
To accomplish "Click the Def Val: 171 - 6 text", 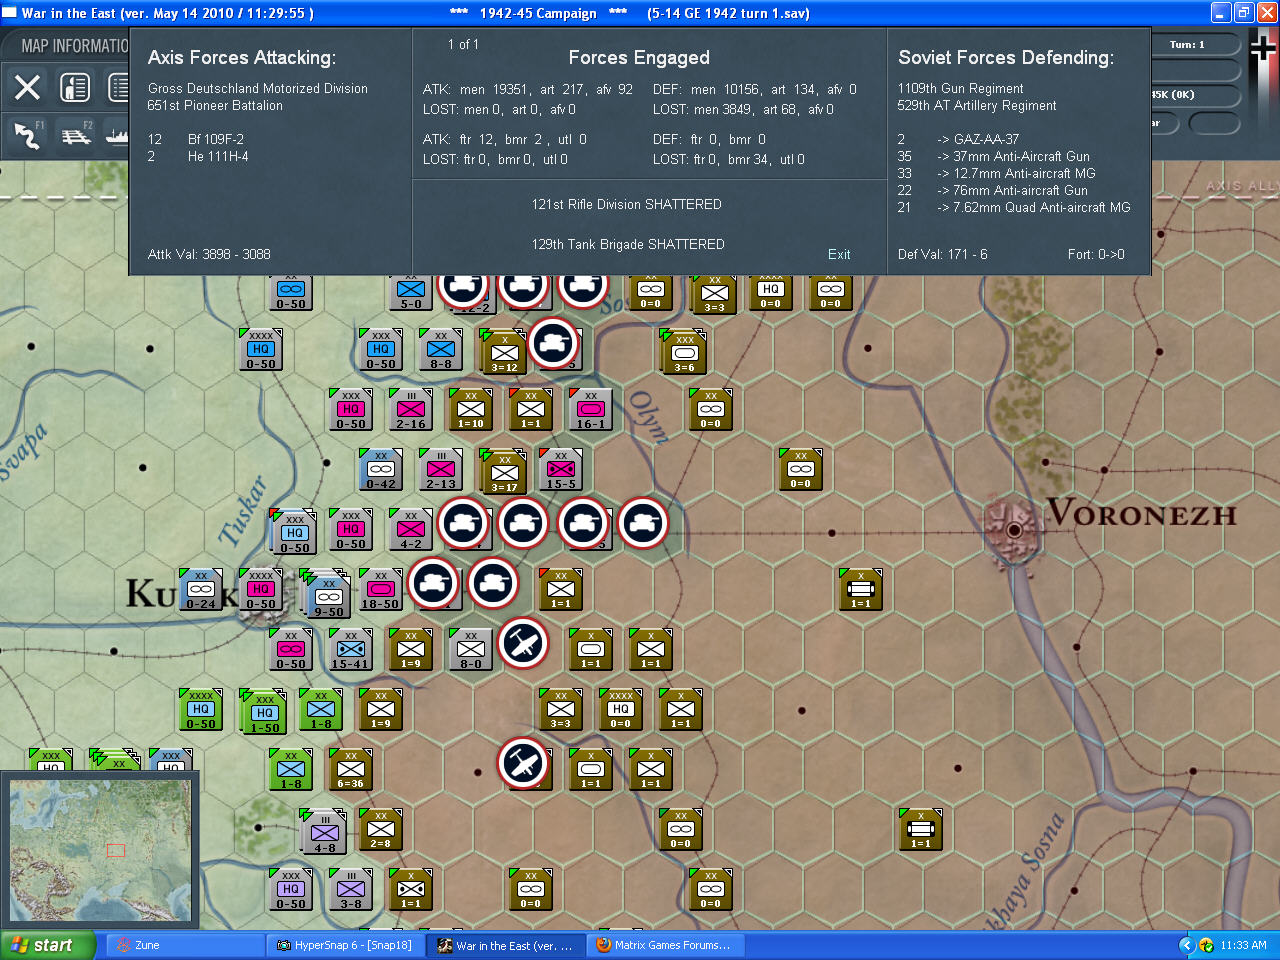I will click(942, 254).
